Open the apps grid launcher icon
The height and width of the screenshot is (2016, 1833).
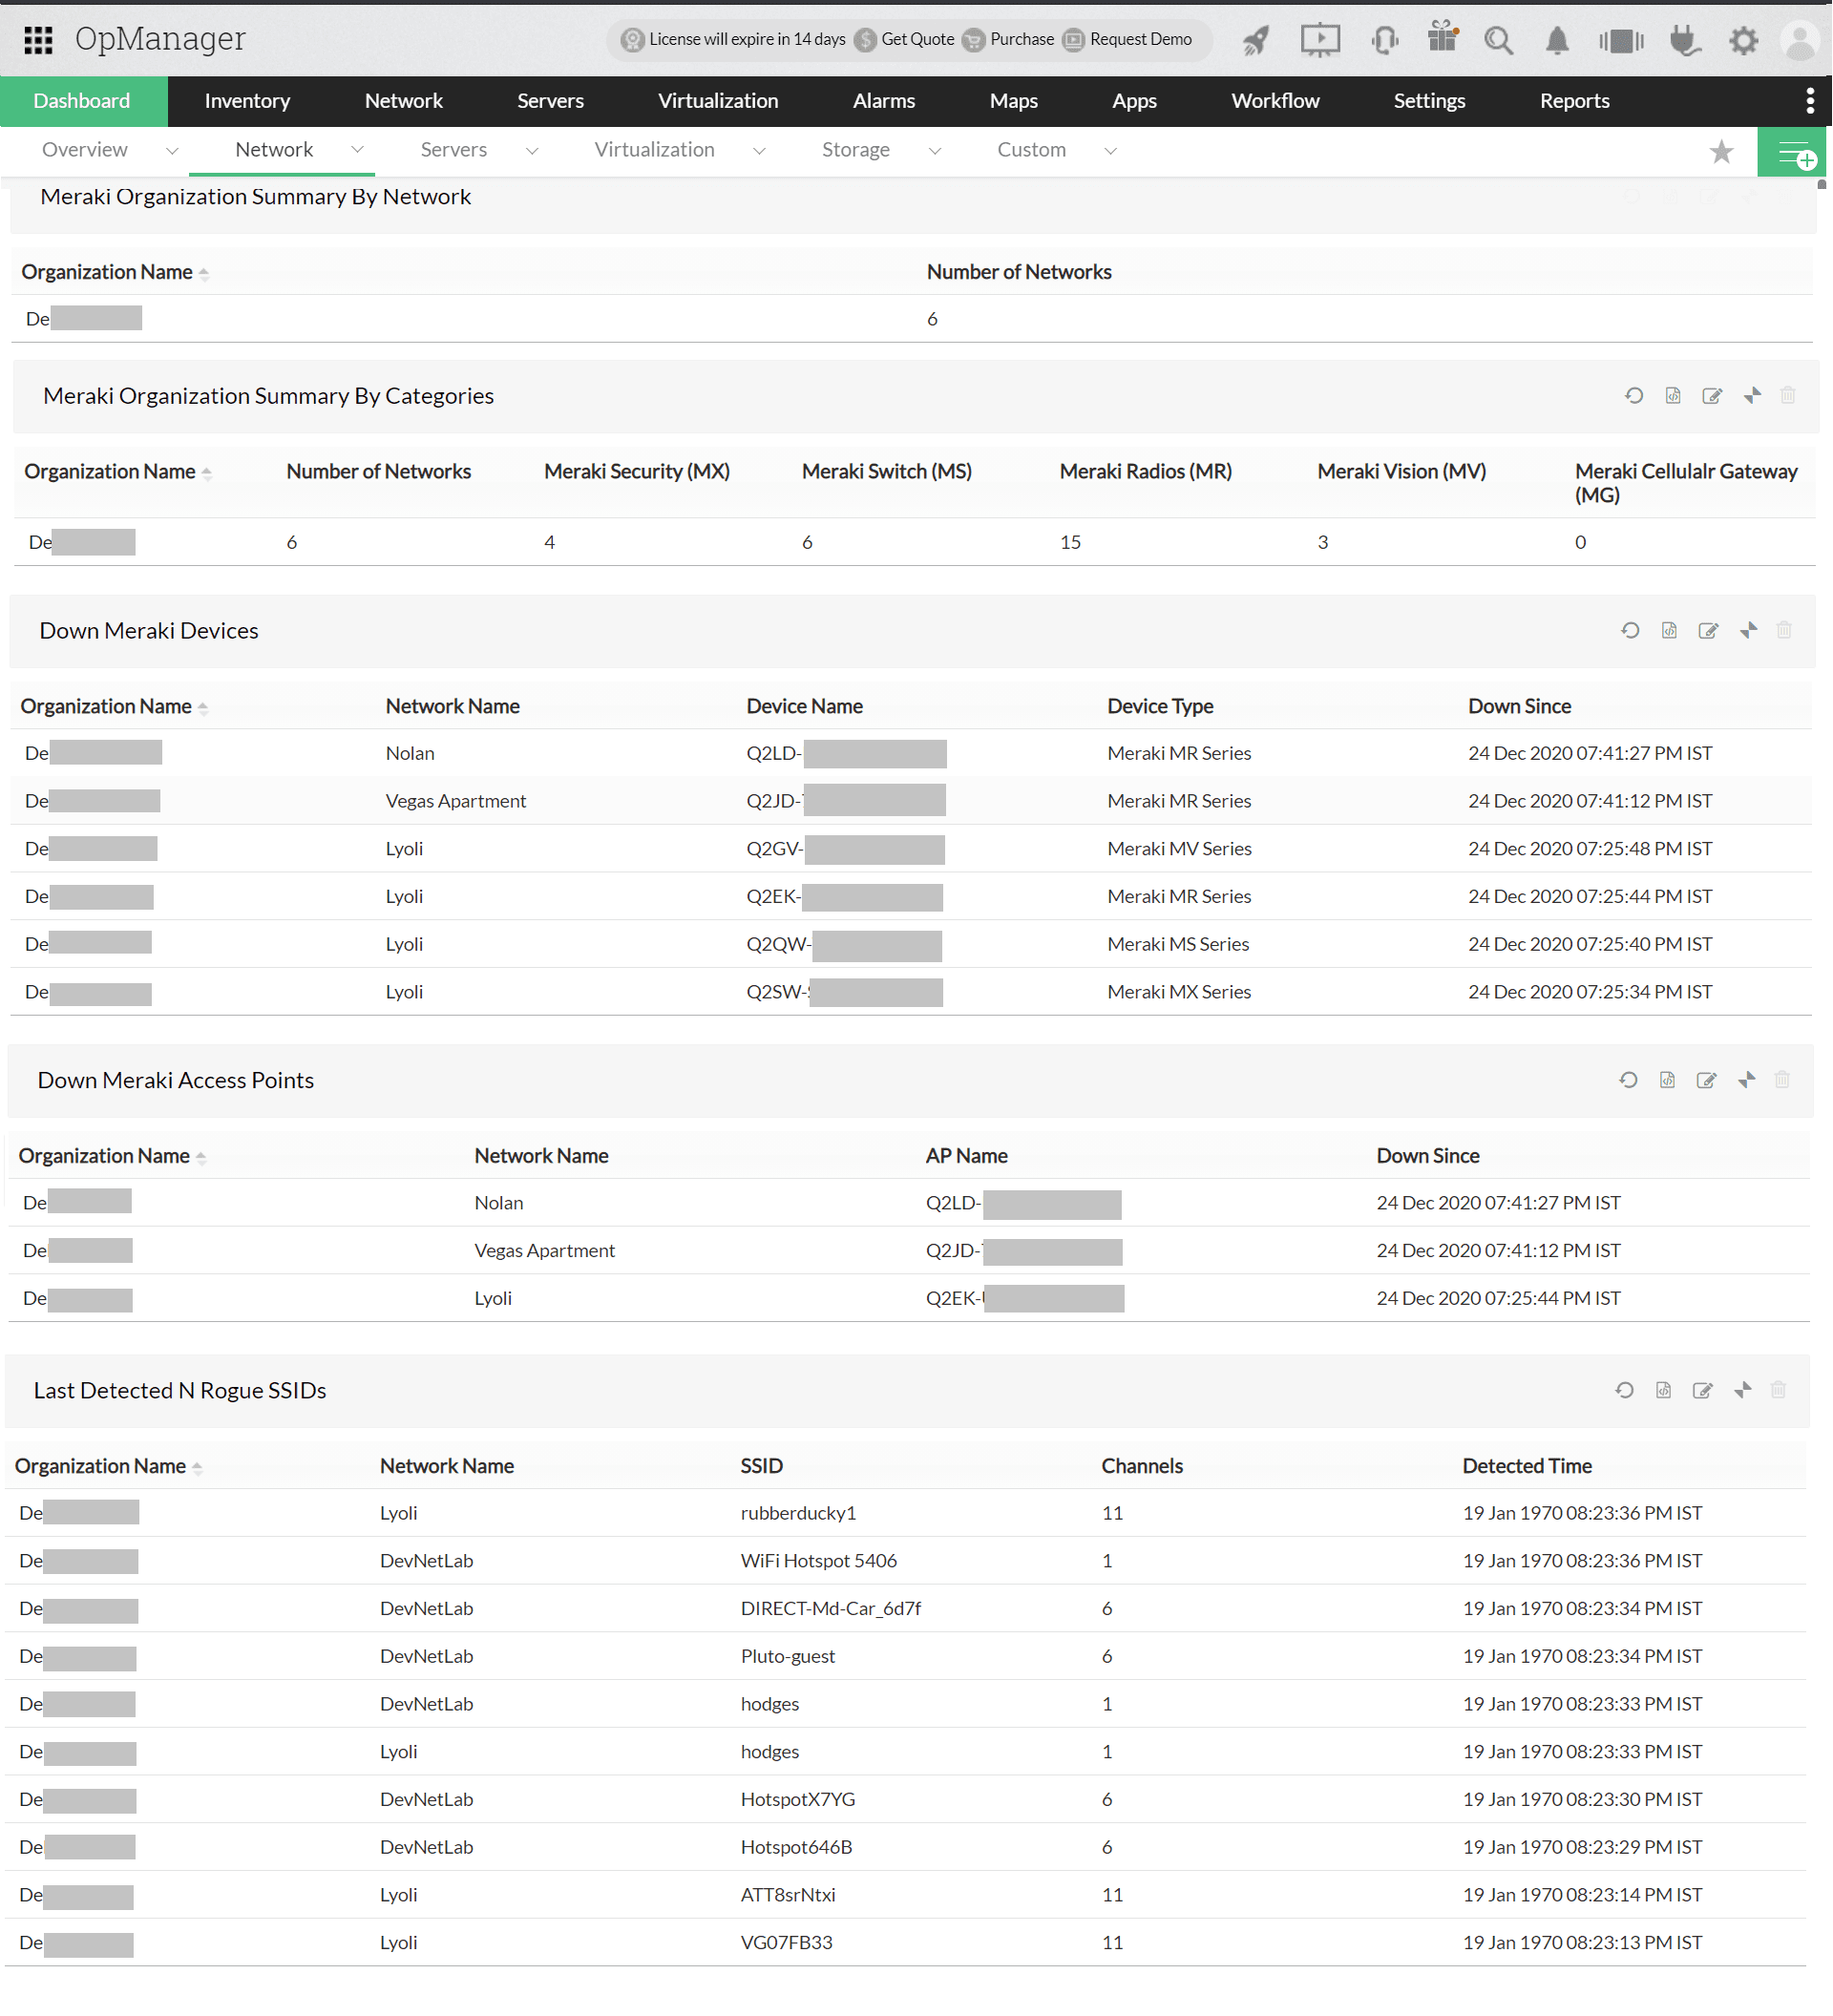(x=38, y=40)
